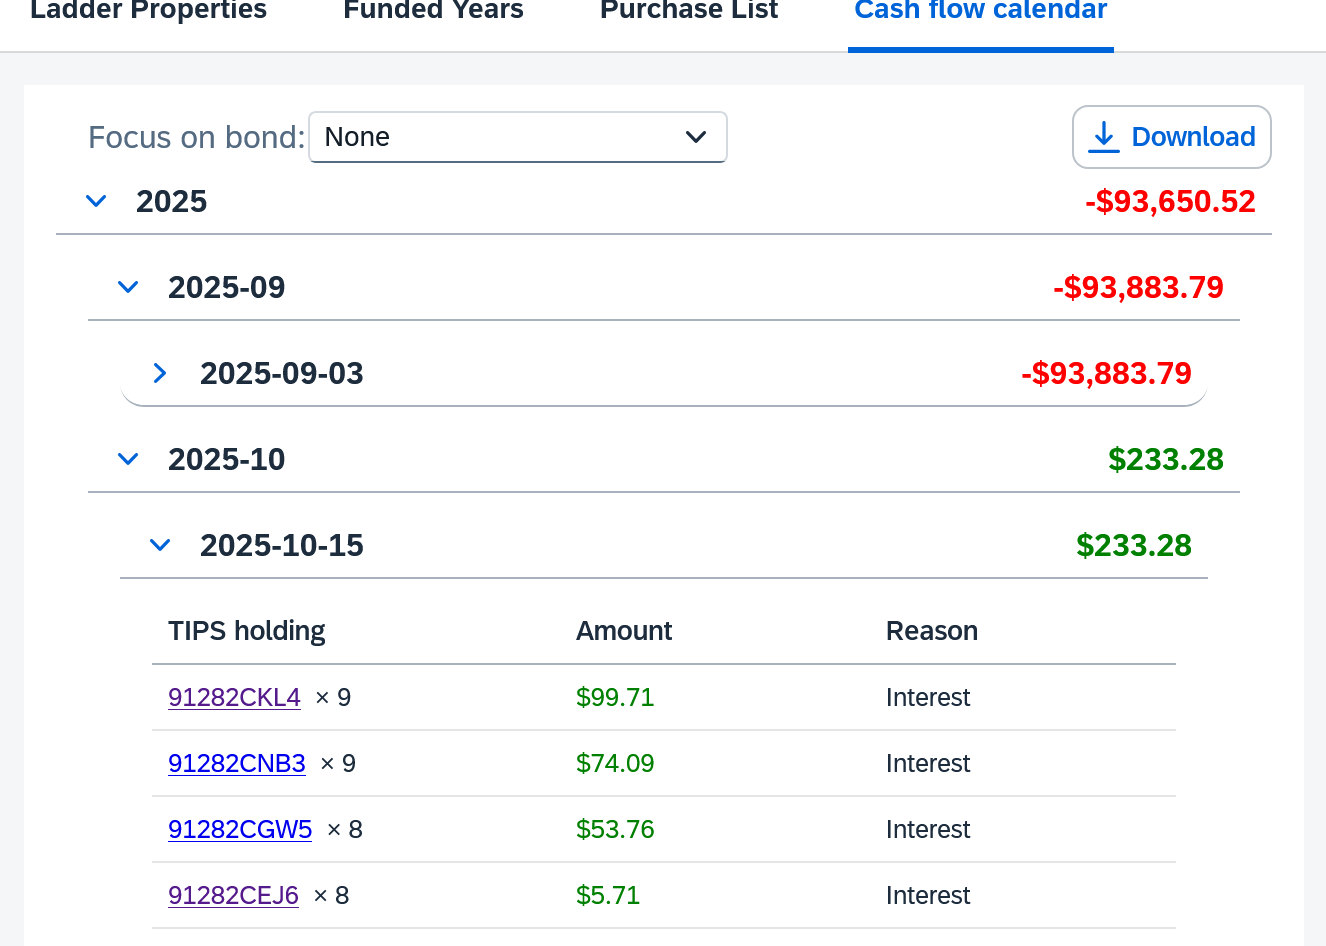Click the Reason column header
Screen dimensions: 1326x946
coord(931,631)
